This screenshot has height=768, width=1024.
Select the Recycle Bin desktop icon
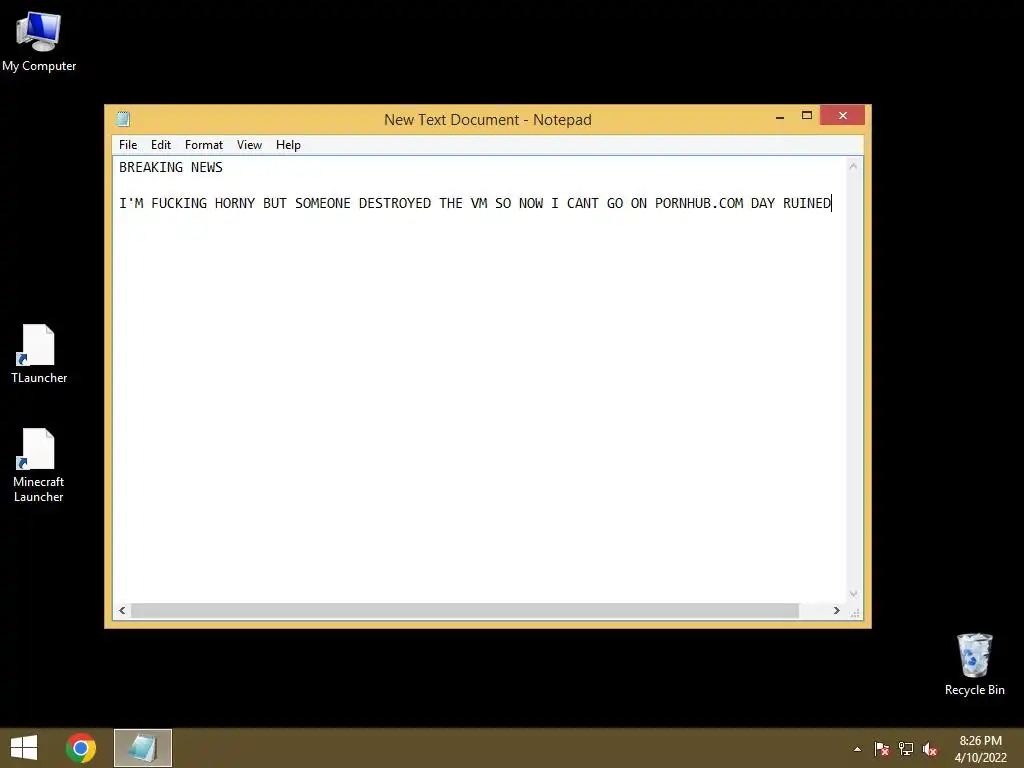point(974,664)
